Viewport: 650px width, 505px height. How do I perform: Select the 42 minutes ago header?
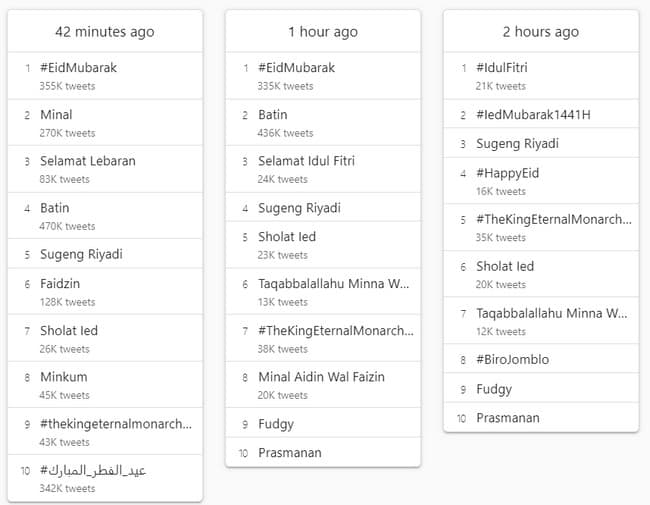point(104,32)
